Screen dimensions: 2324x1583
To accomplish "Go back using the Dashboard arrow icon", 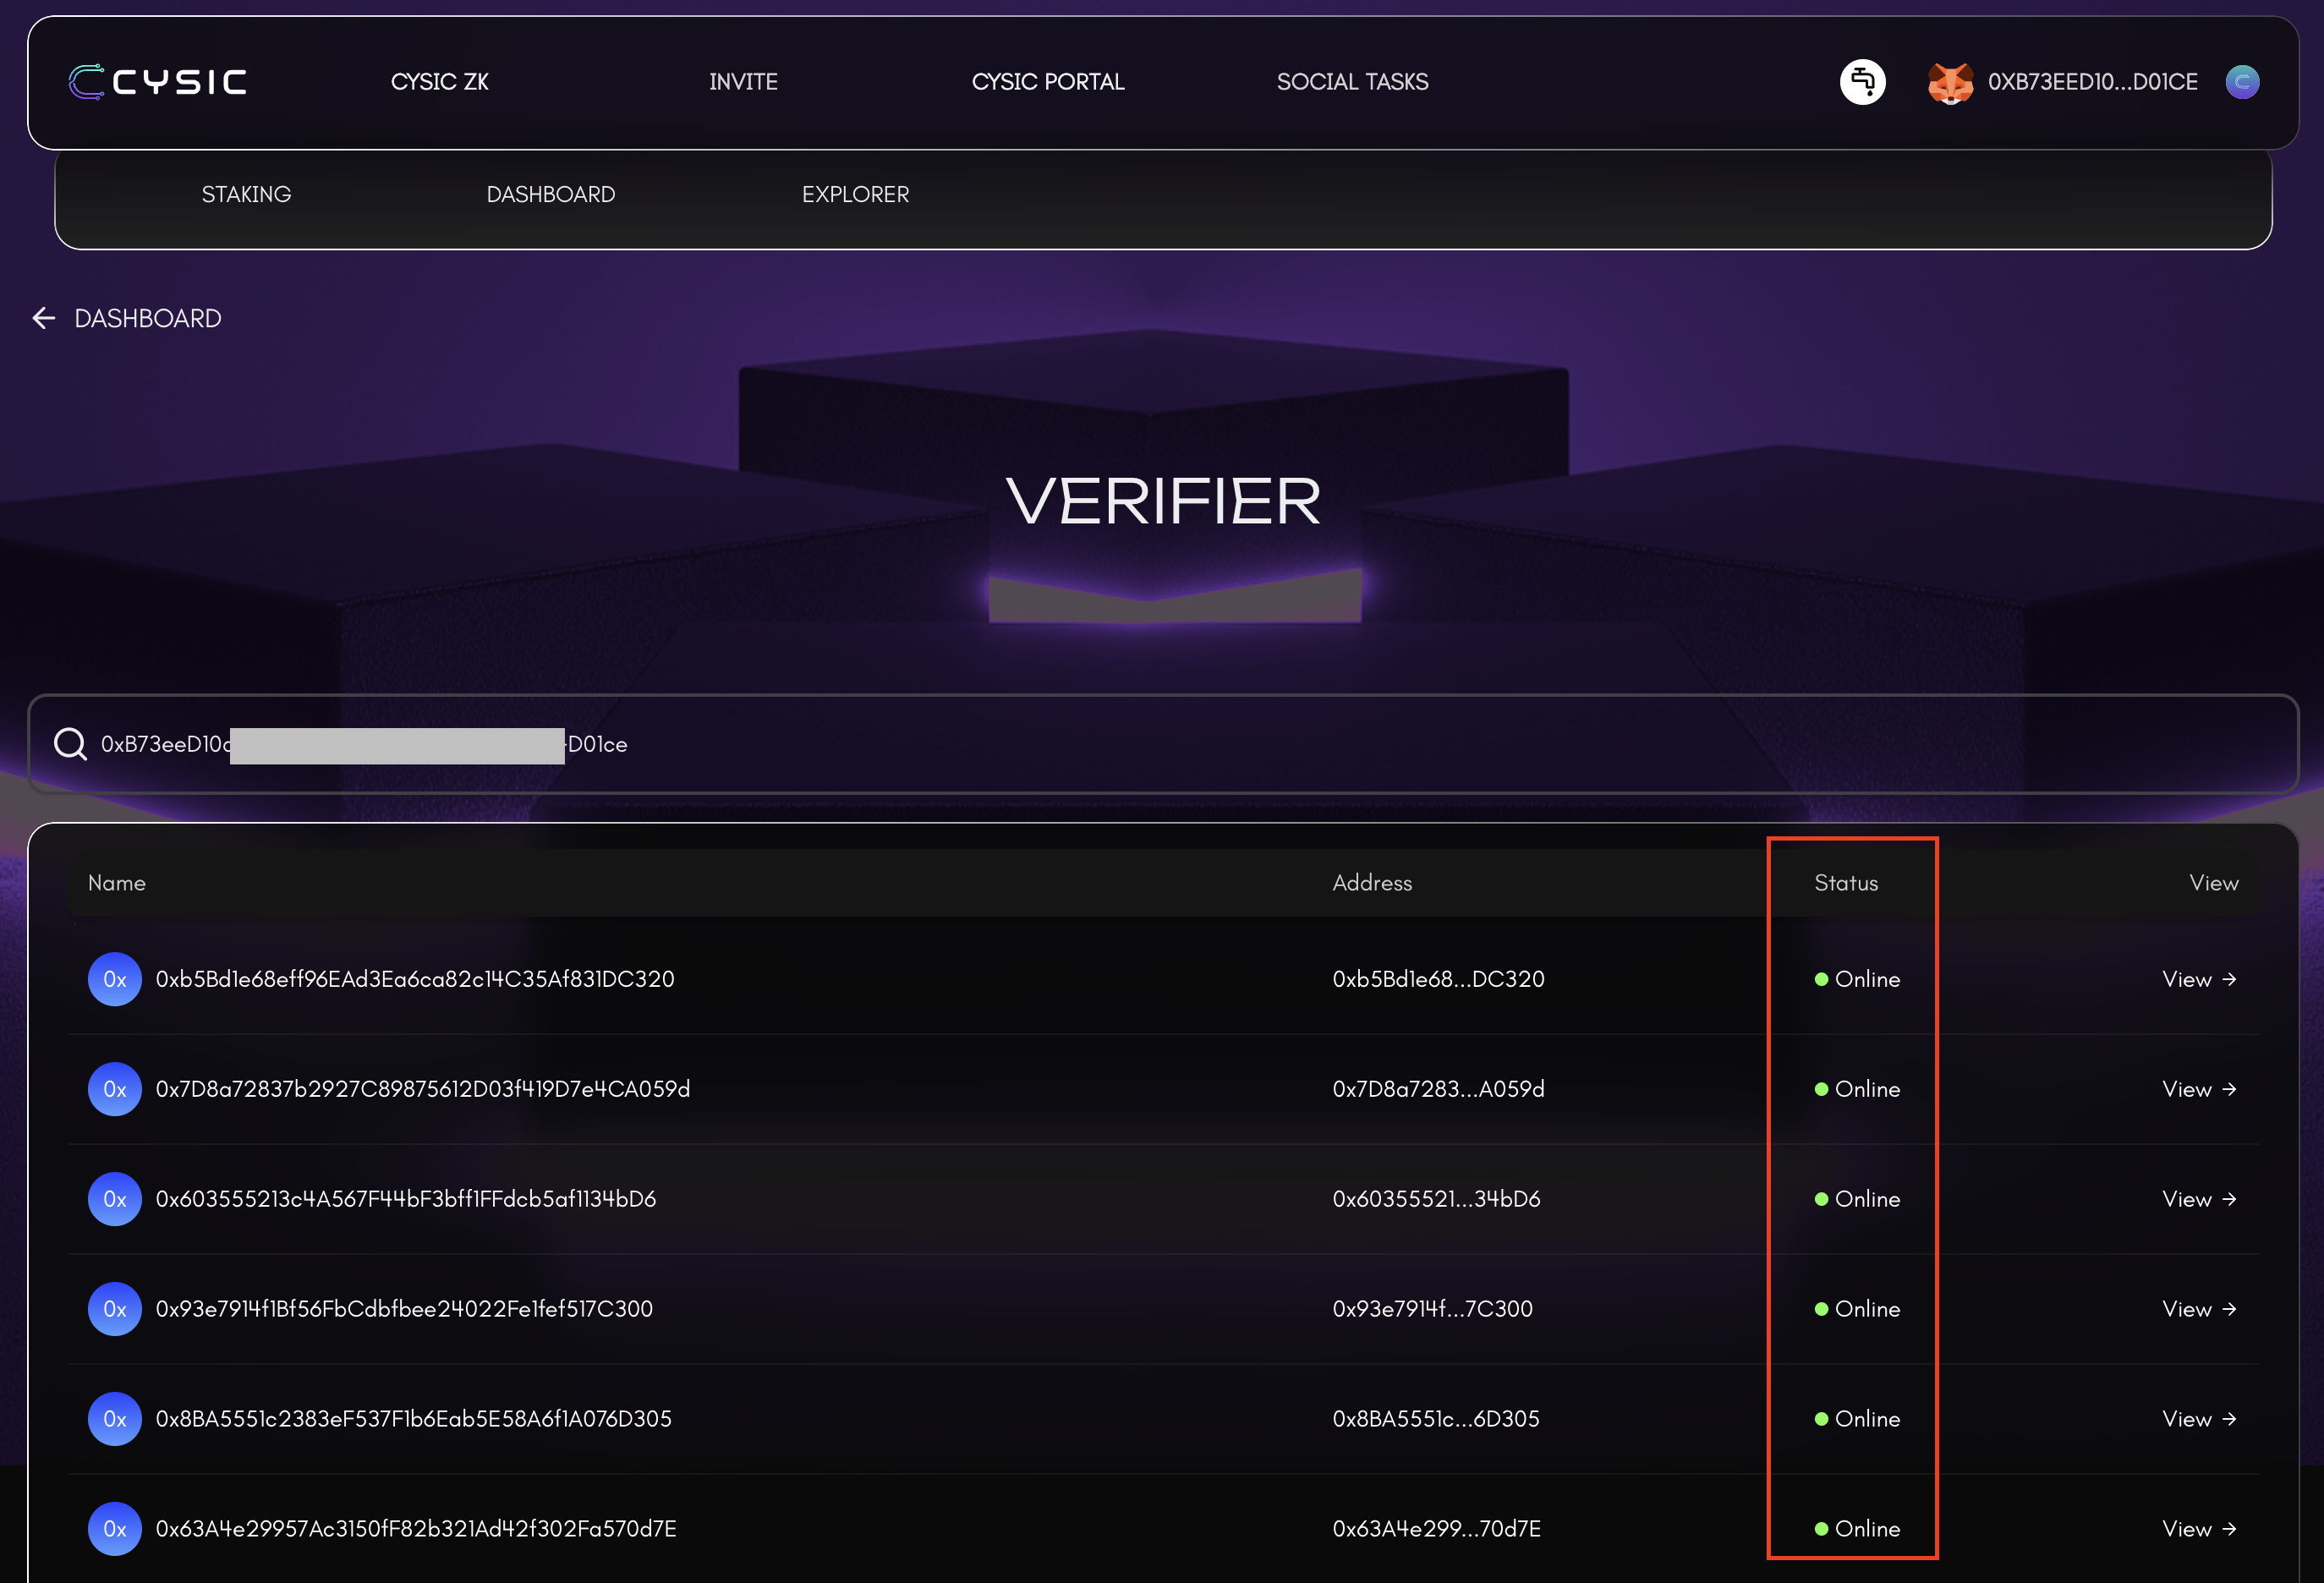I will point(44,318).
